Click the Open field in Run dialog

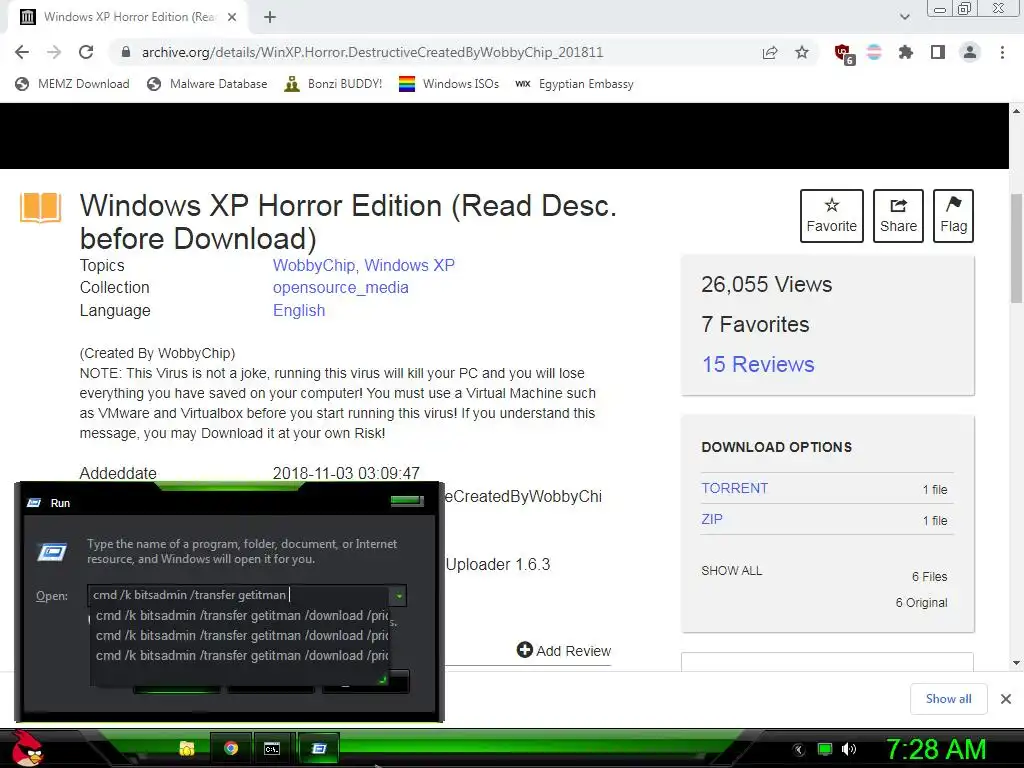239,595
